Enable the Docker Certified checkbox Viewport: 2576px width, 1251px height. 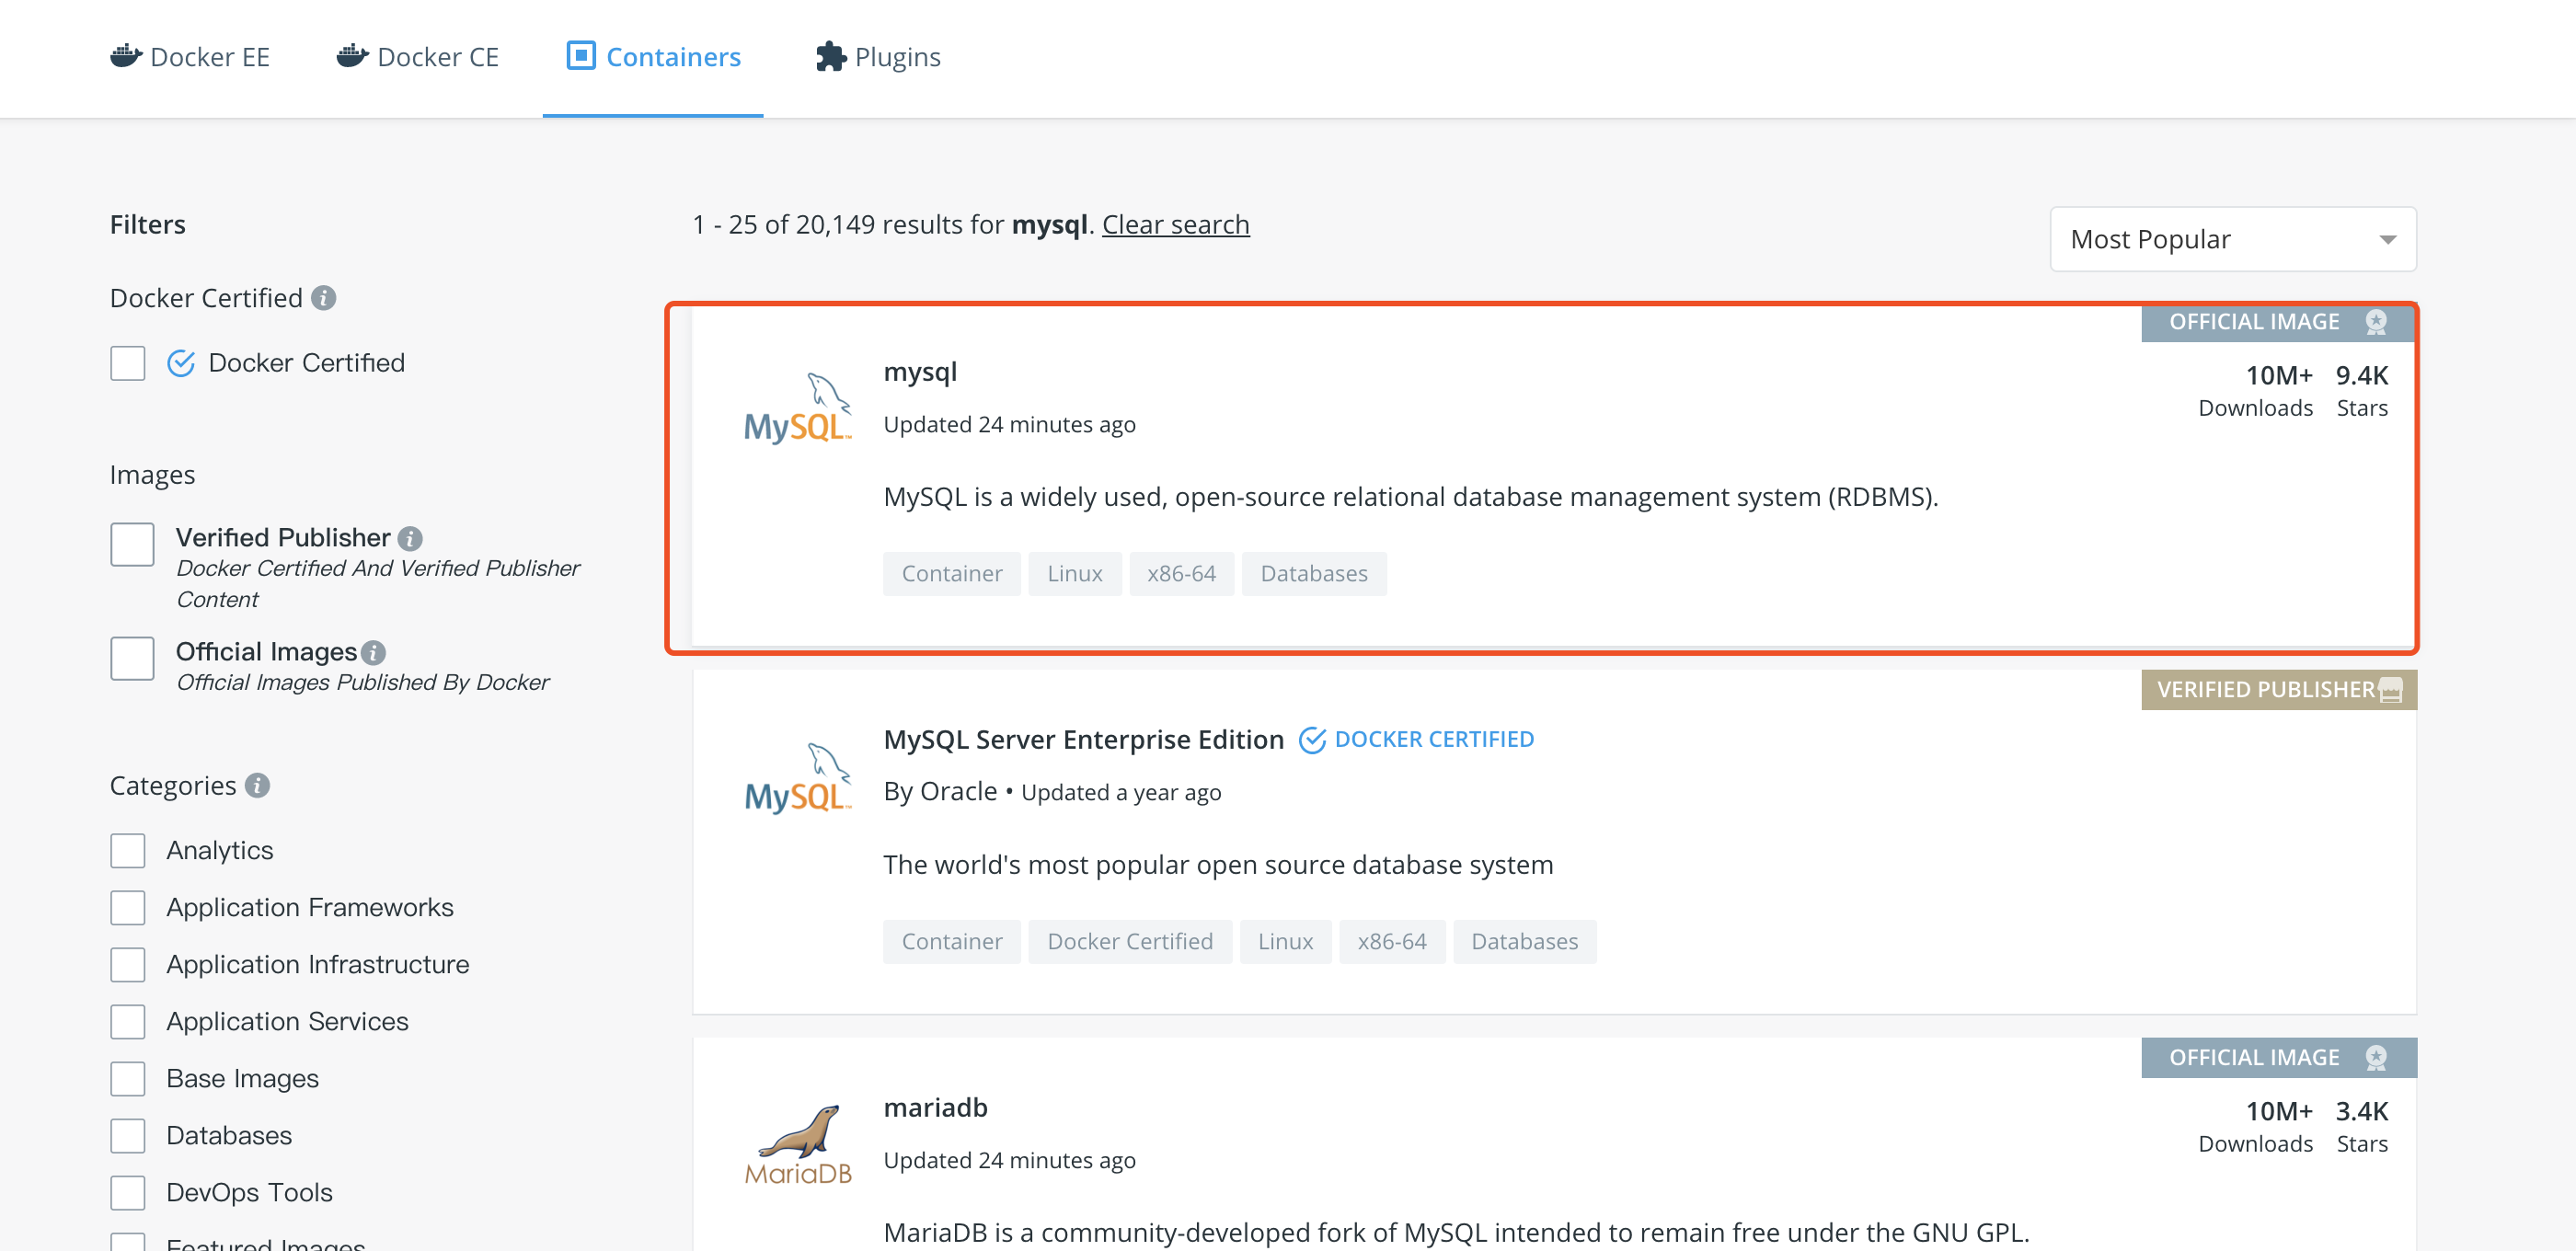coord(128,363)
